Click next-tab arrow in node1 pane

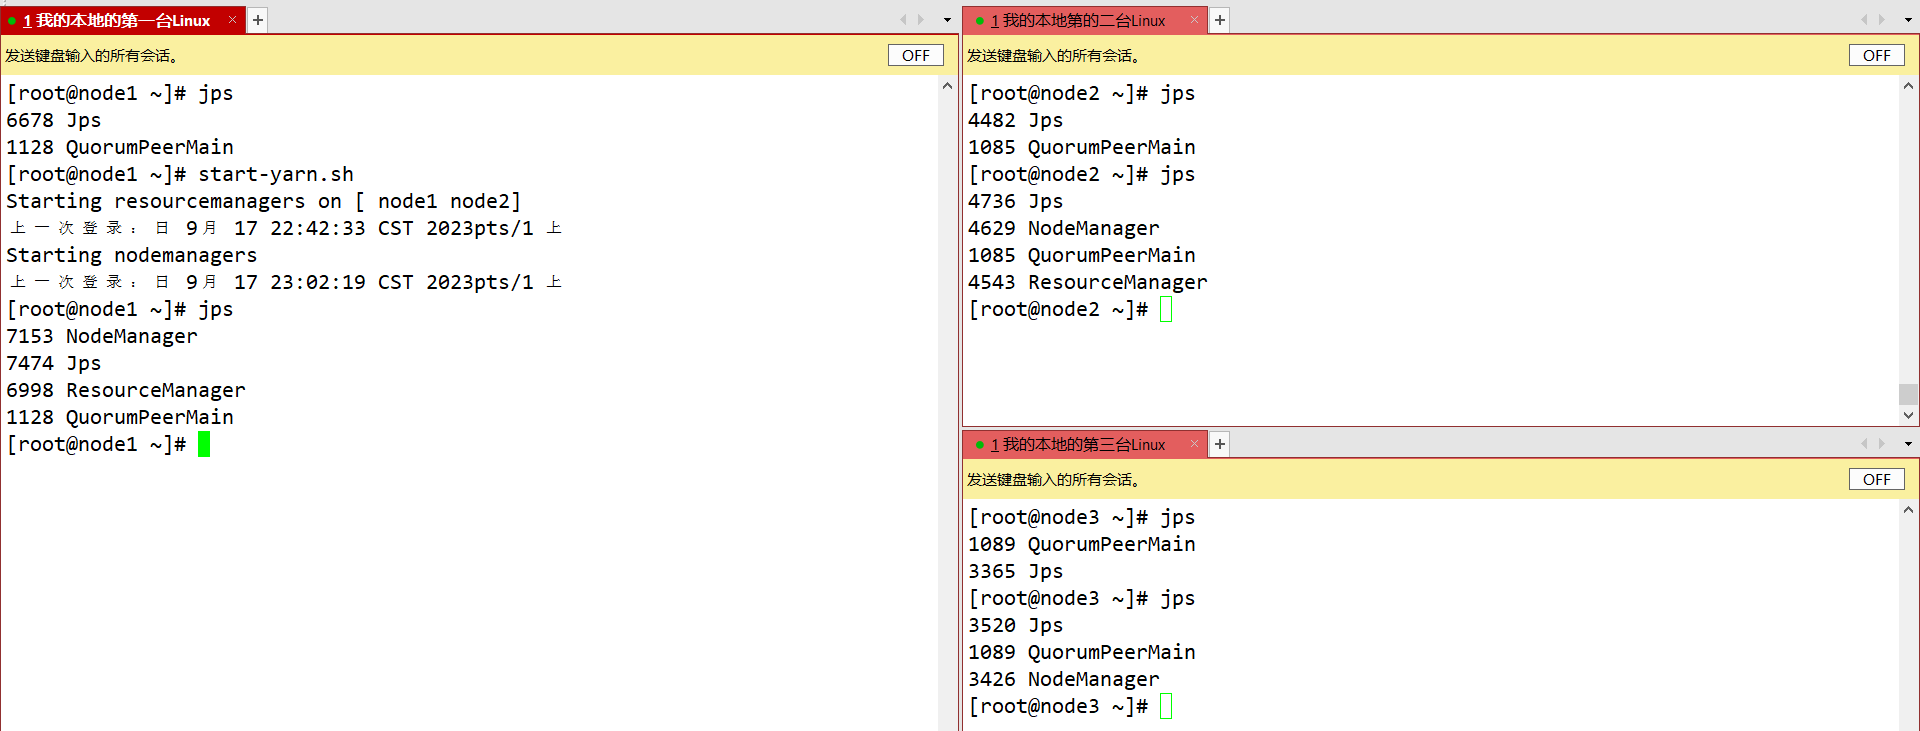[921, 20]
